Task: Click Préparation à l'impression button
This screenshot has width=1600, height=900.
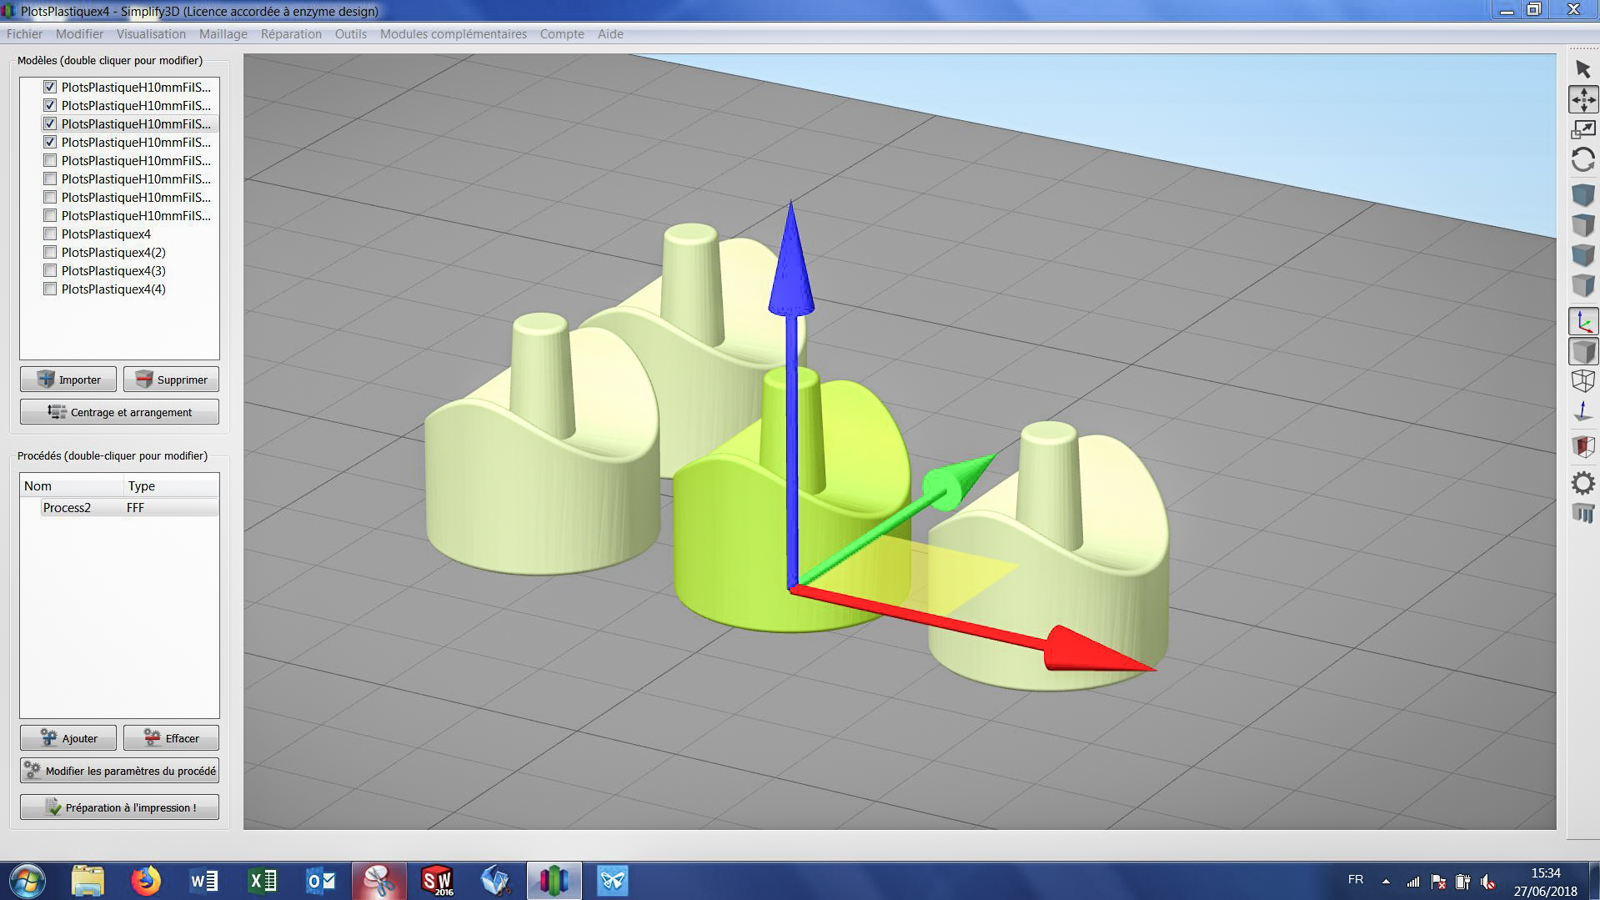Action: [x=119, y=807]
